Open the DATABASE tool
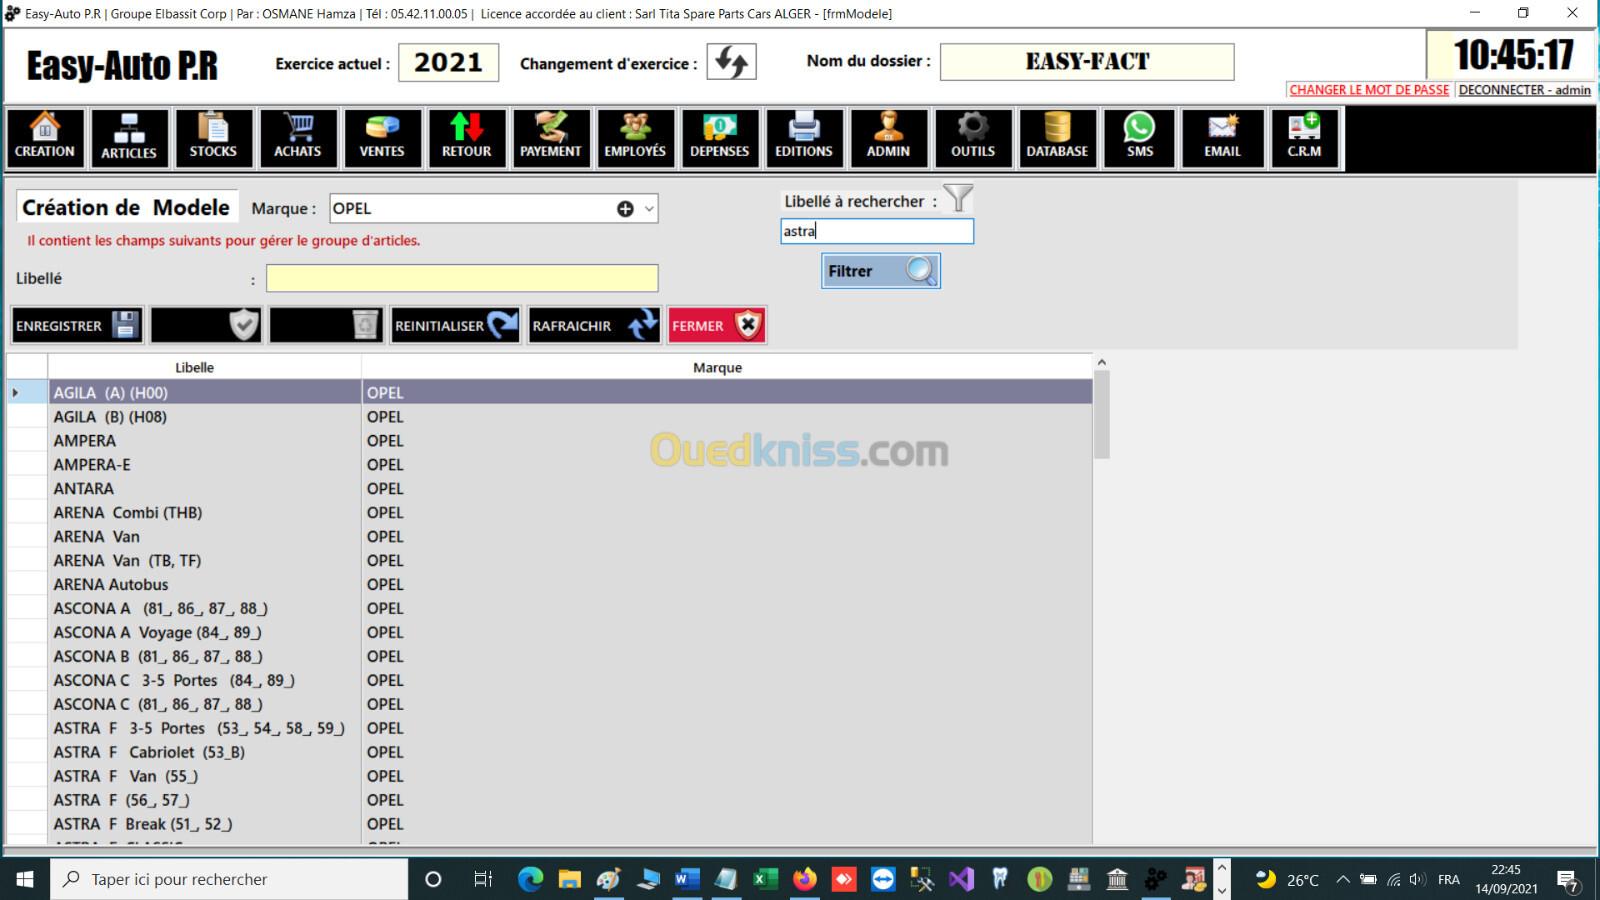The height and width of the screenshot is (900, 1600). [1057, 138]
